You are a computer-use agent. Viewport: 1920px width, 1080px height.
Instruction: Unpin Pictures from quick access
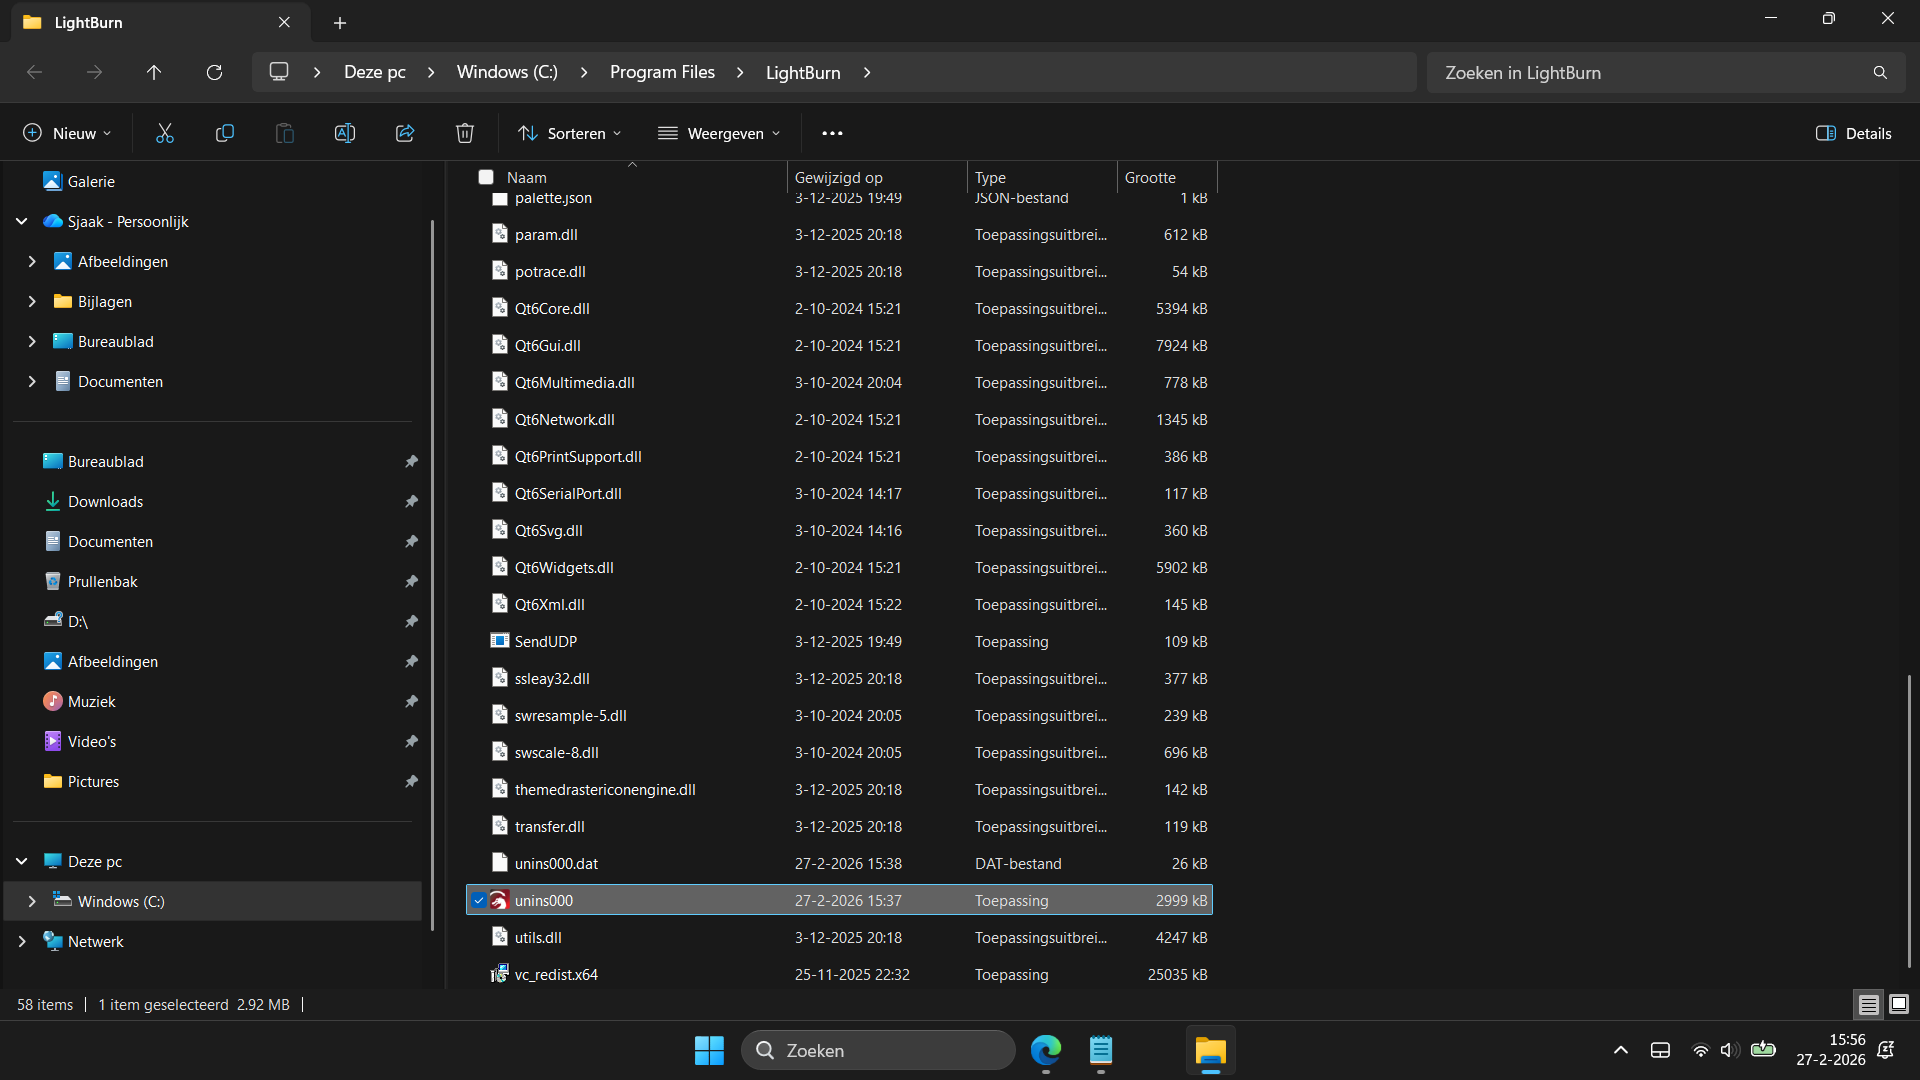[x=411, y=781]
